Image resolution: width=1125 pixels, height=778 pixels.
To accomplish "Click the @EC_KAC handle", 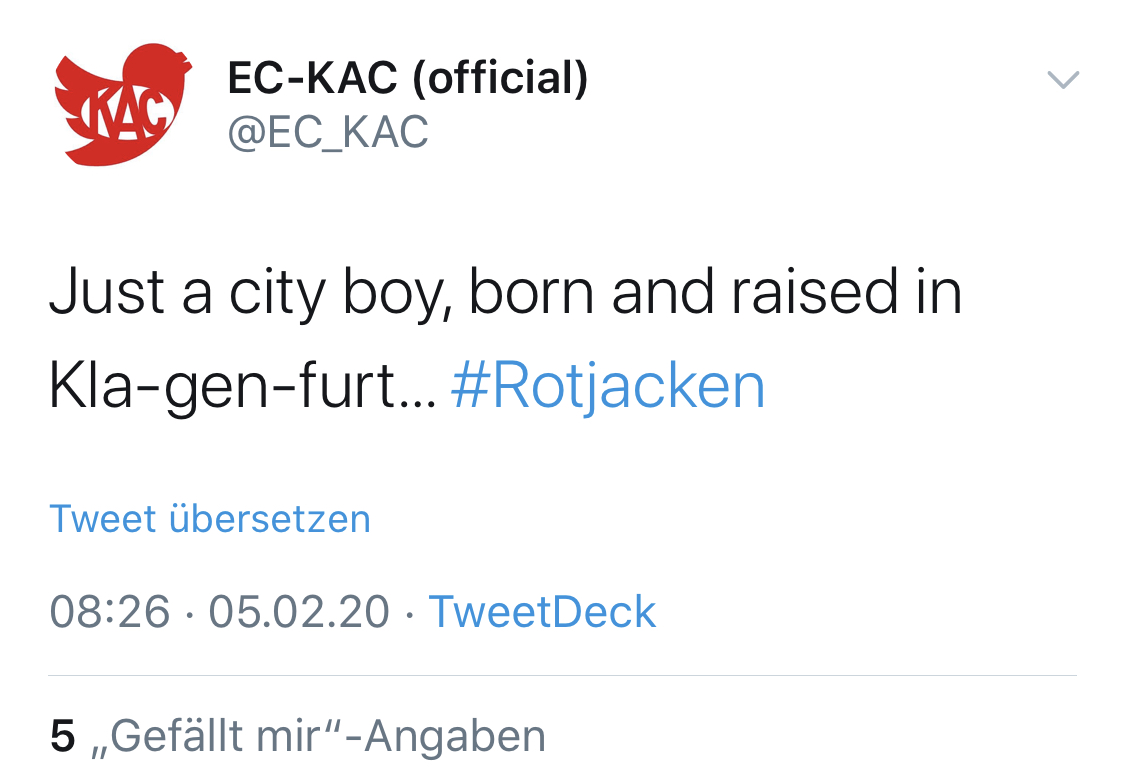I will (328, 132).
